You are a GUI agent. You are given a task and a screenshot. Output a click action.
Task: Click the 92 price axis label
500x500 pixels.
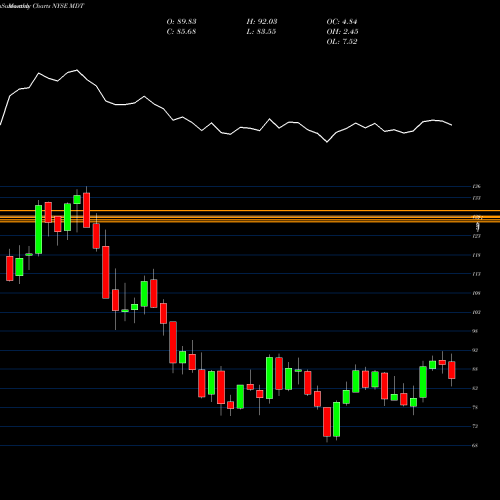coord(476,350)
